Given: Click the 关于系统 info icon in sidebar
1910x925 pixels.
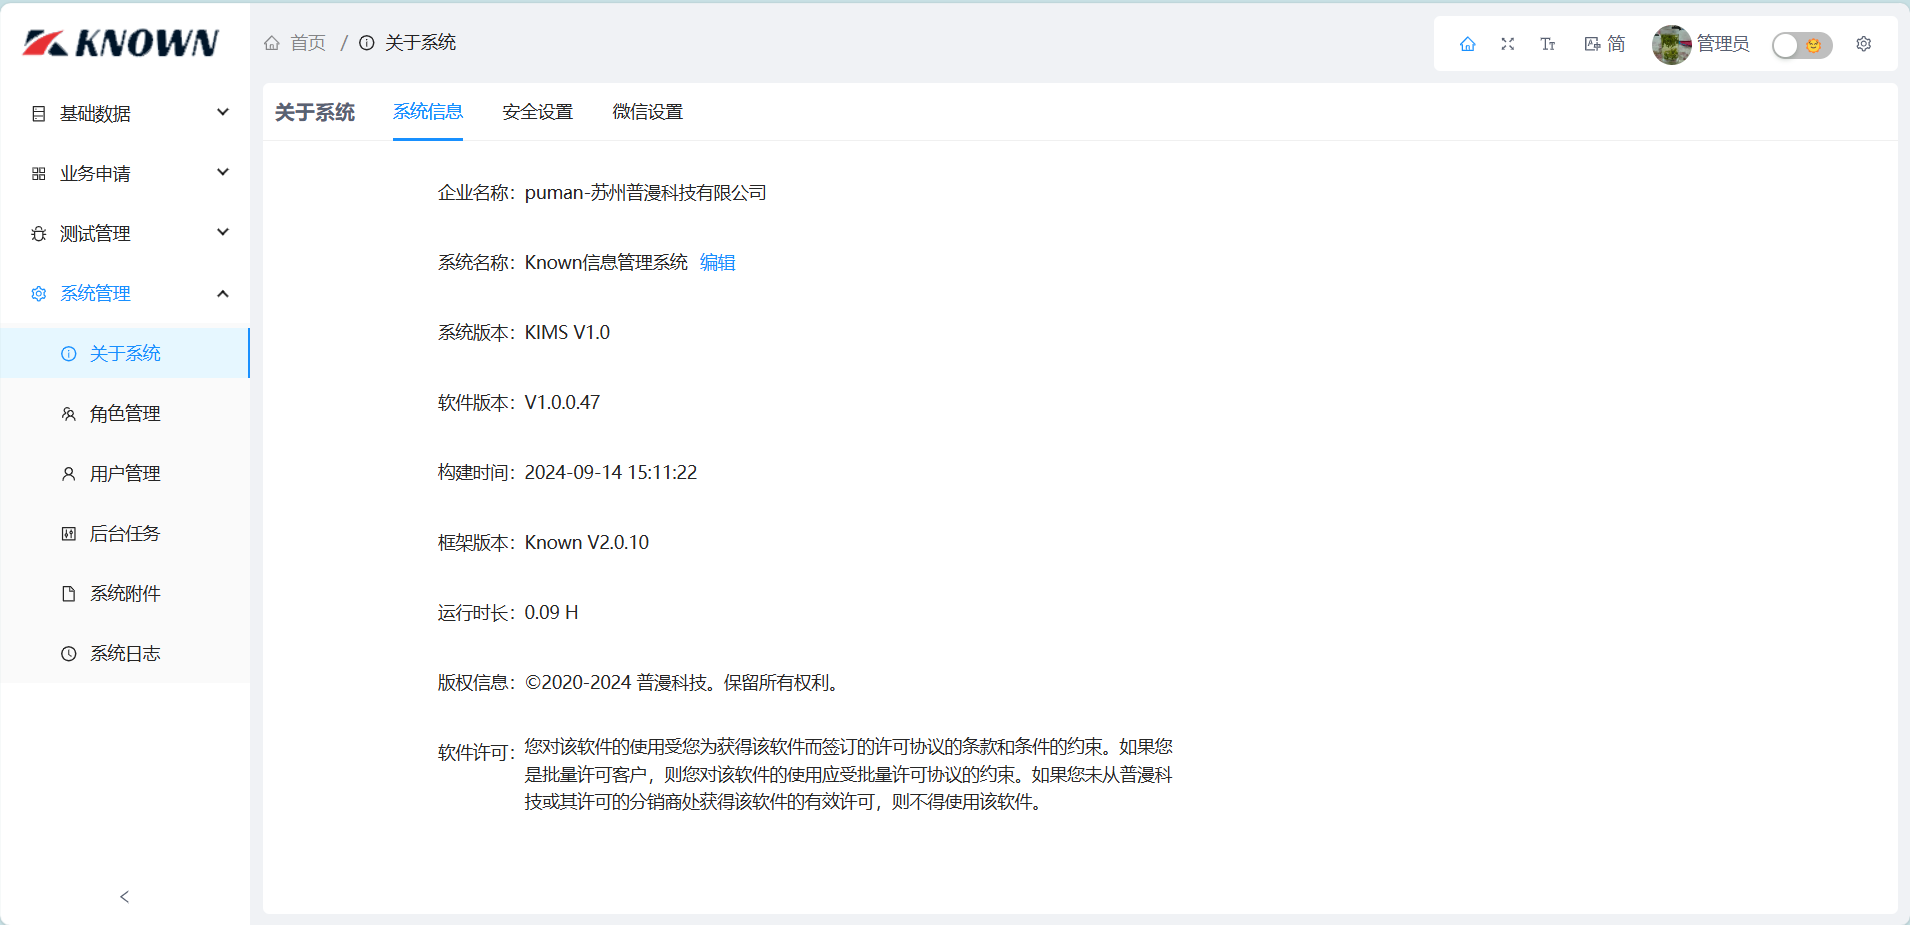Looking at the screenshot, I should 69,354.
